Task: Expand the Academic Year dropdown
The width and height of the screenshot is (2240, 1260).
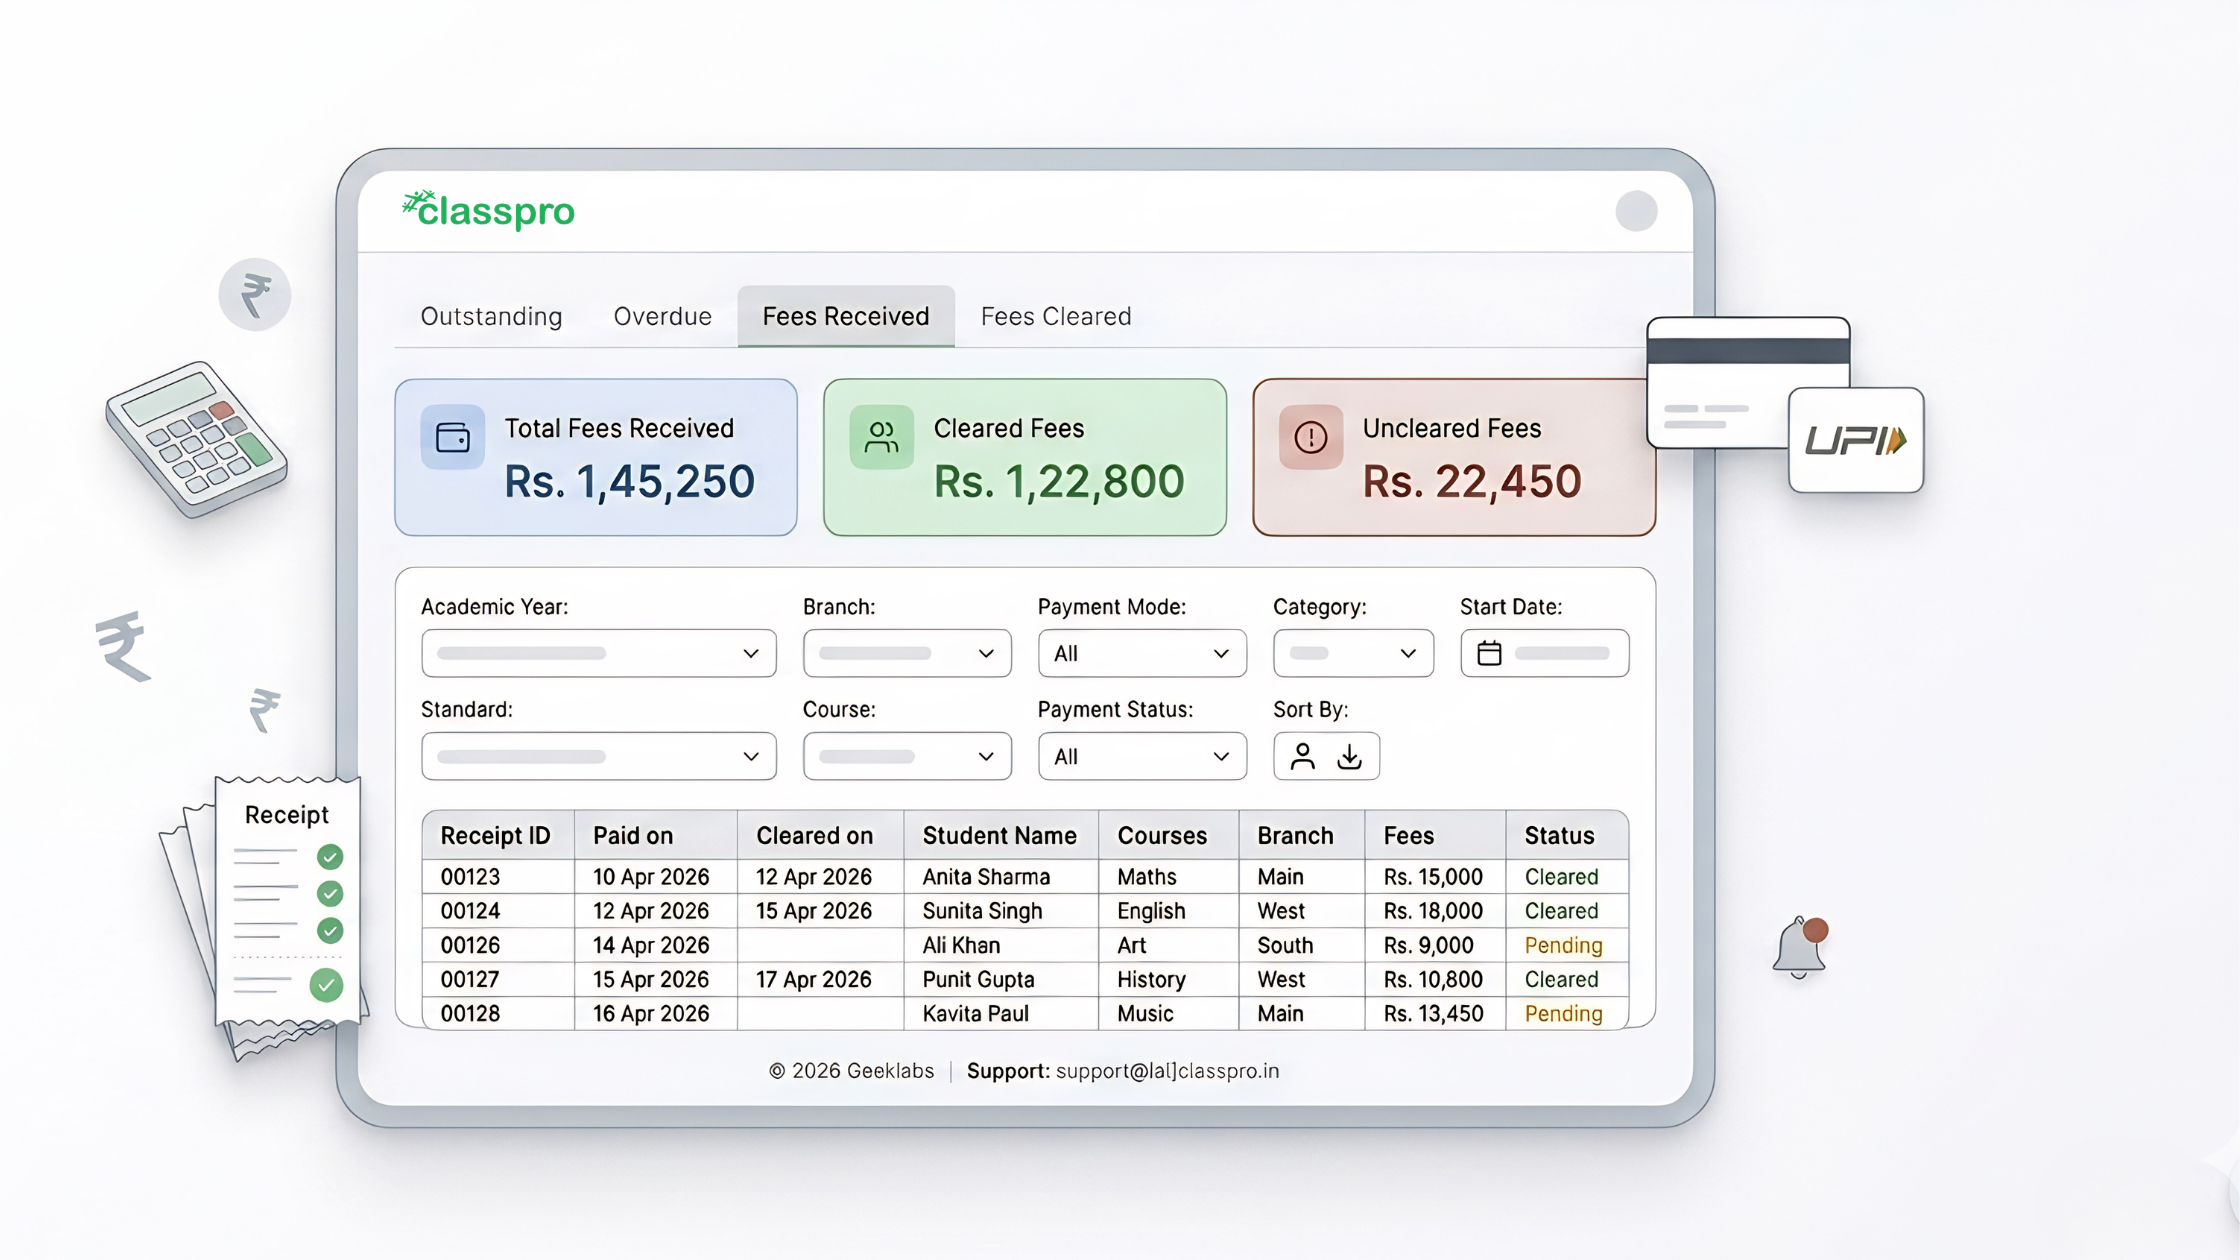Action: tap(598, 652)
